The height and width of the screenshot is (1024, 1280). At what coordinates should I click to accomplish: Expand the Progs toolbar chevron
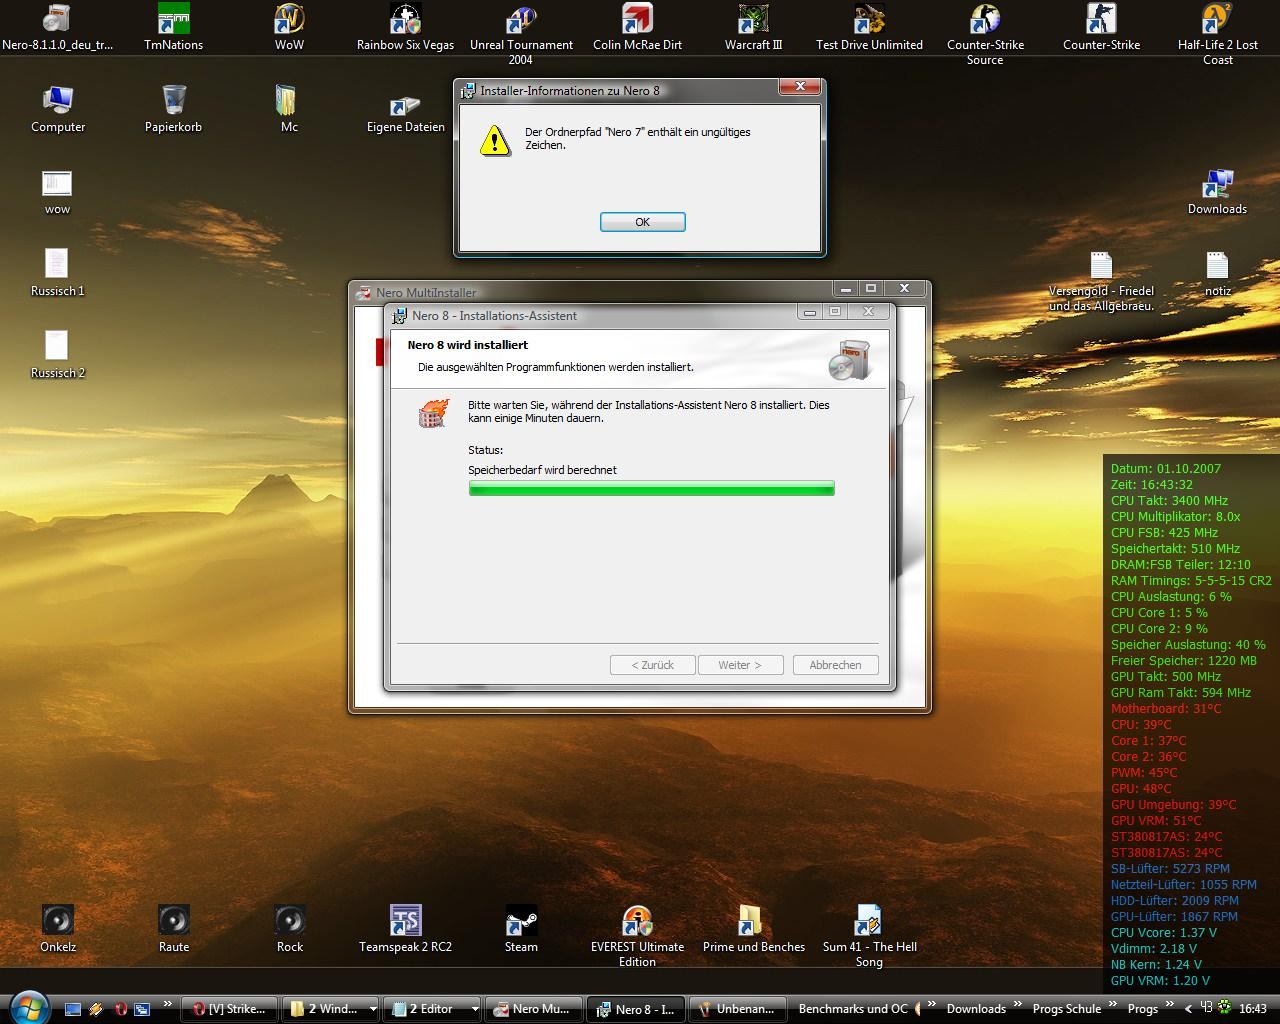tap(1169, 1005)
